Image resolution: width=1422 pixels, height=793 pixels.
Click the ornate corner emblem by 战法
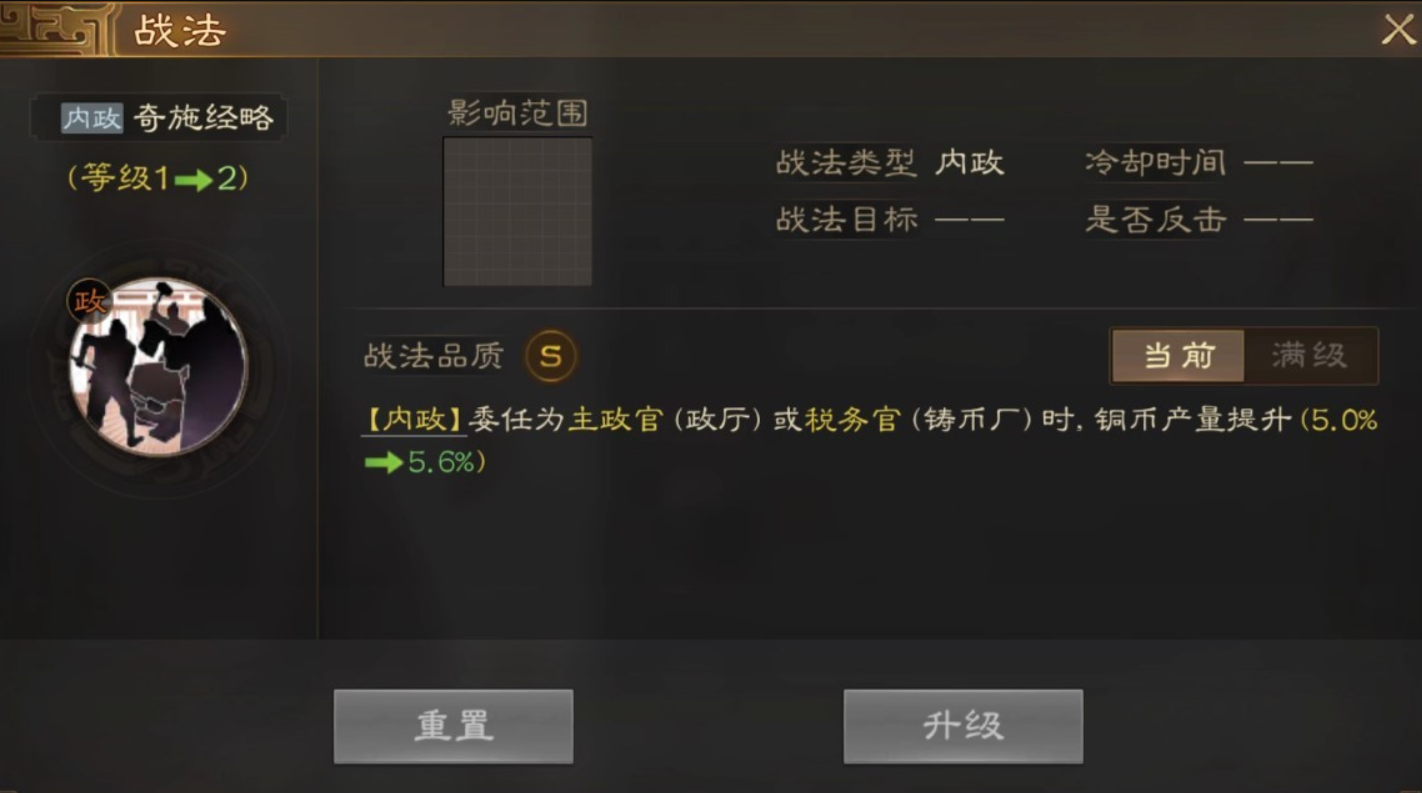point(59,28)
